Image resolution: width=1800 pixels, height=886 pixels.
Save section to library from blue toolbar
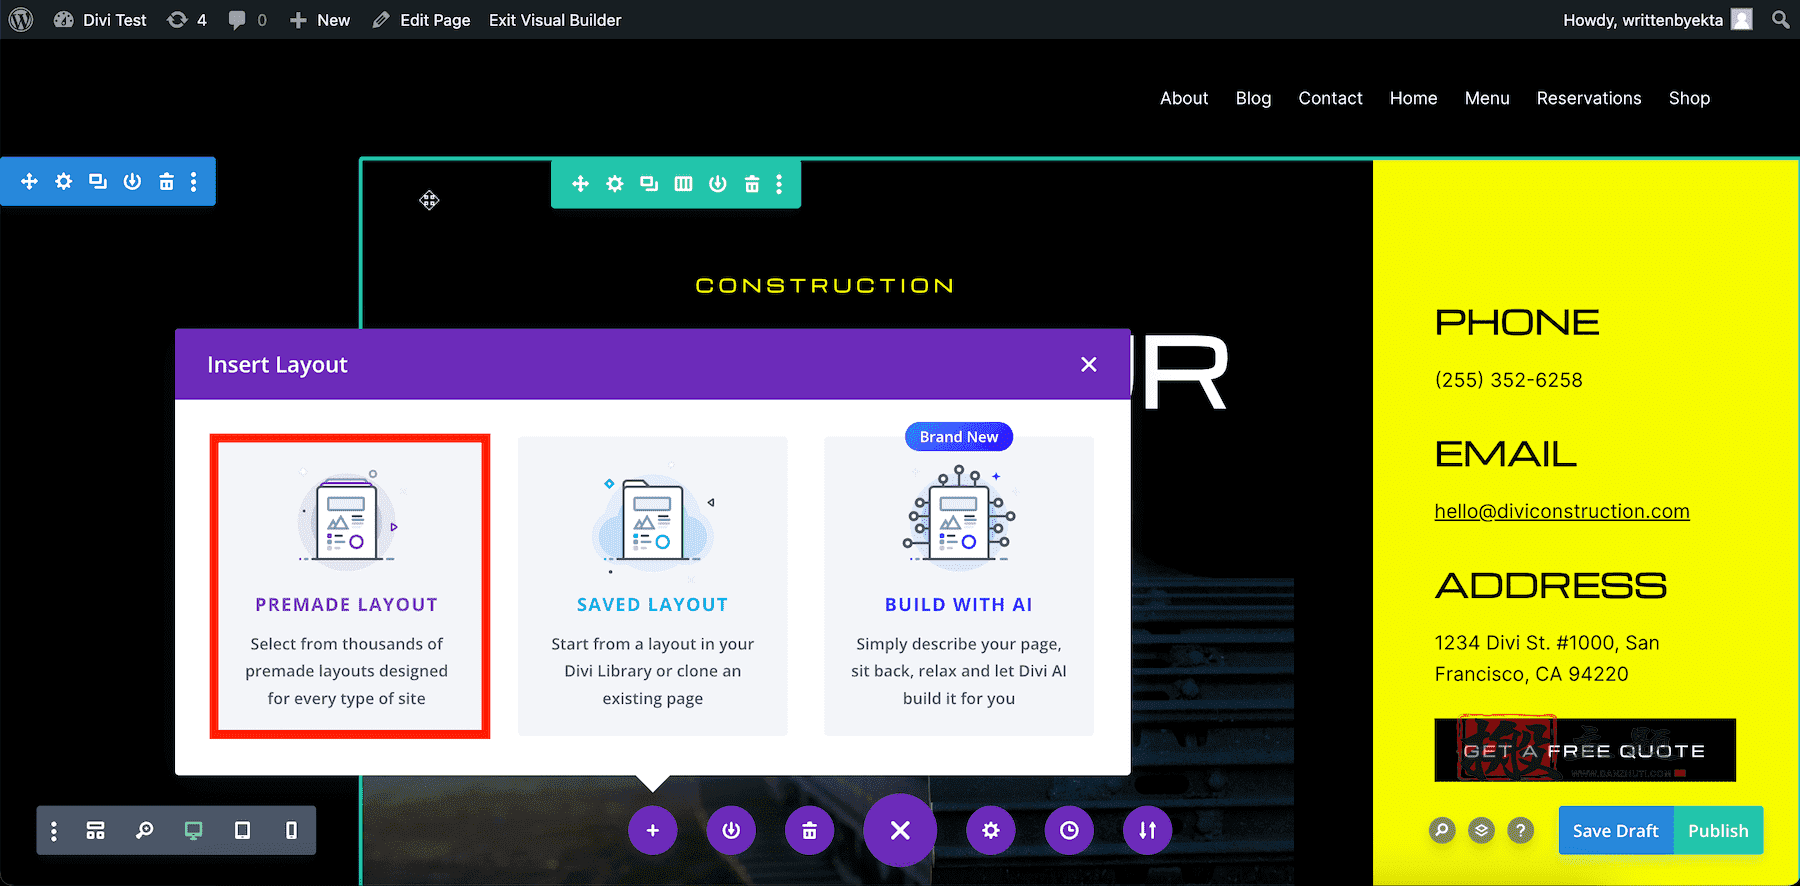[132, 182]
